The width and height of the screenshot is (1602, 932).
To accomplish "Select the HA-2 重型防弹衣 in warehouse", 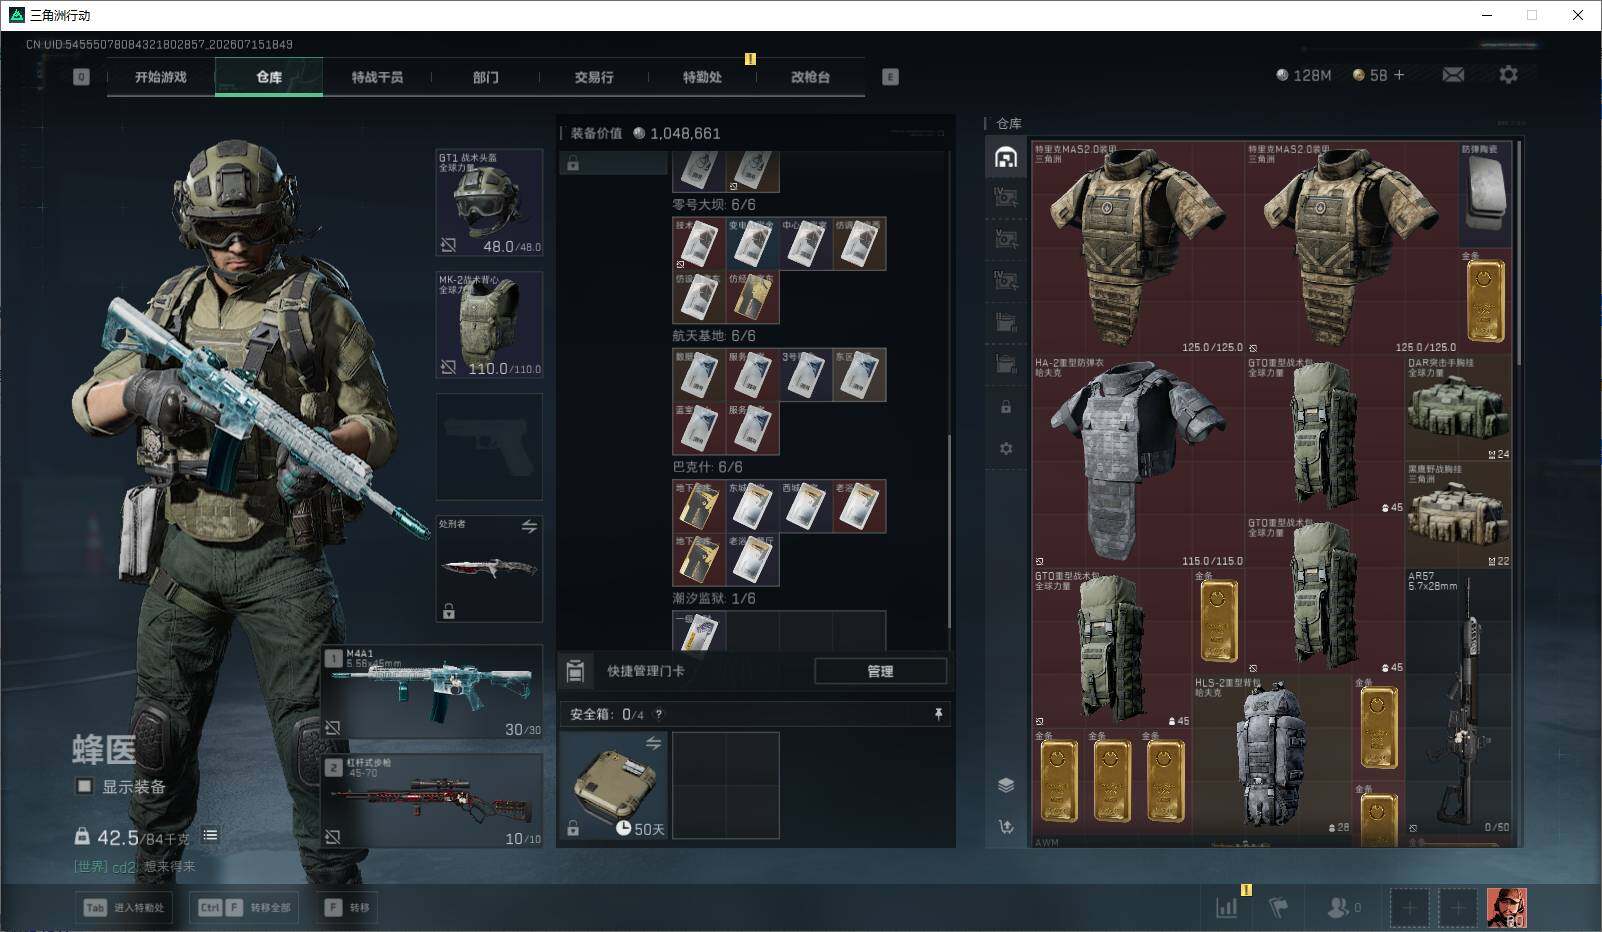I will (x=1138, y=462).
